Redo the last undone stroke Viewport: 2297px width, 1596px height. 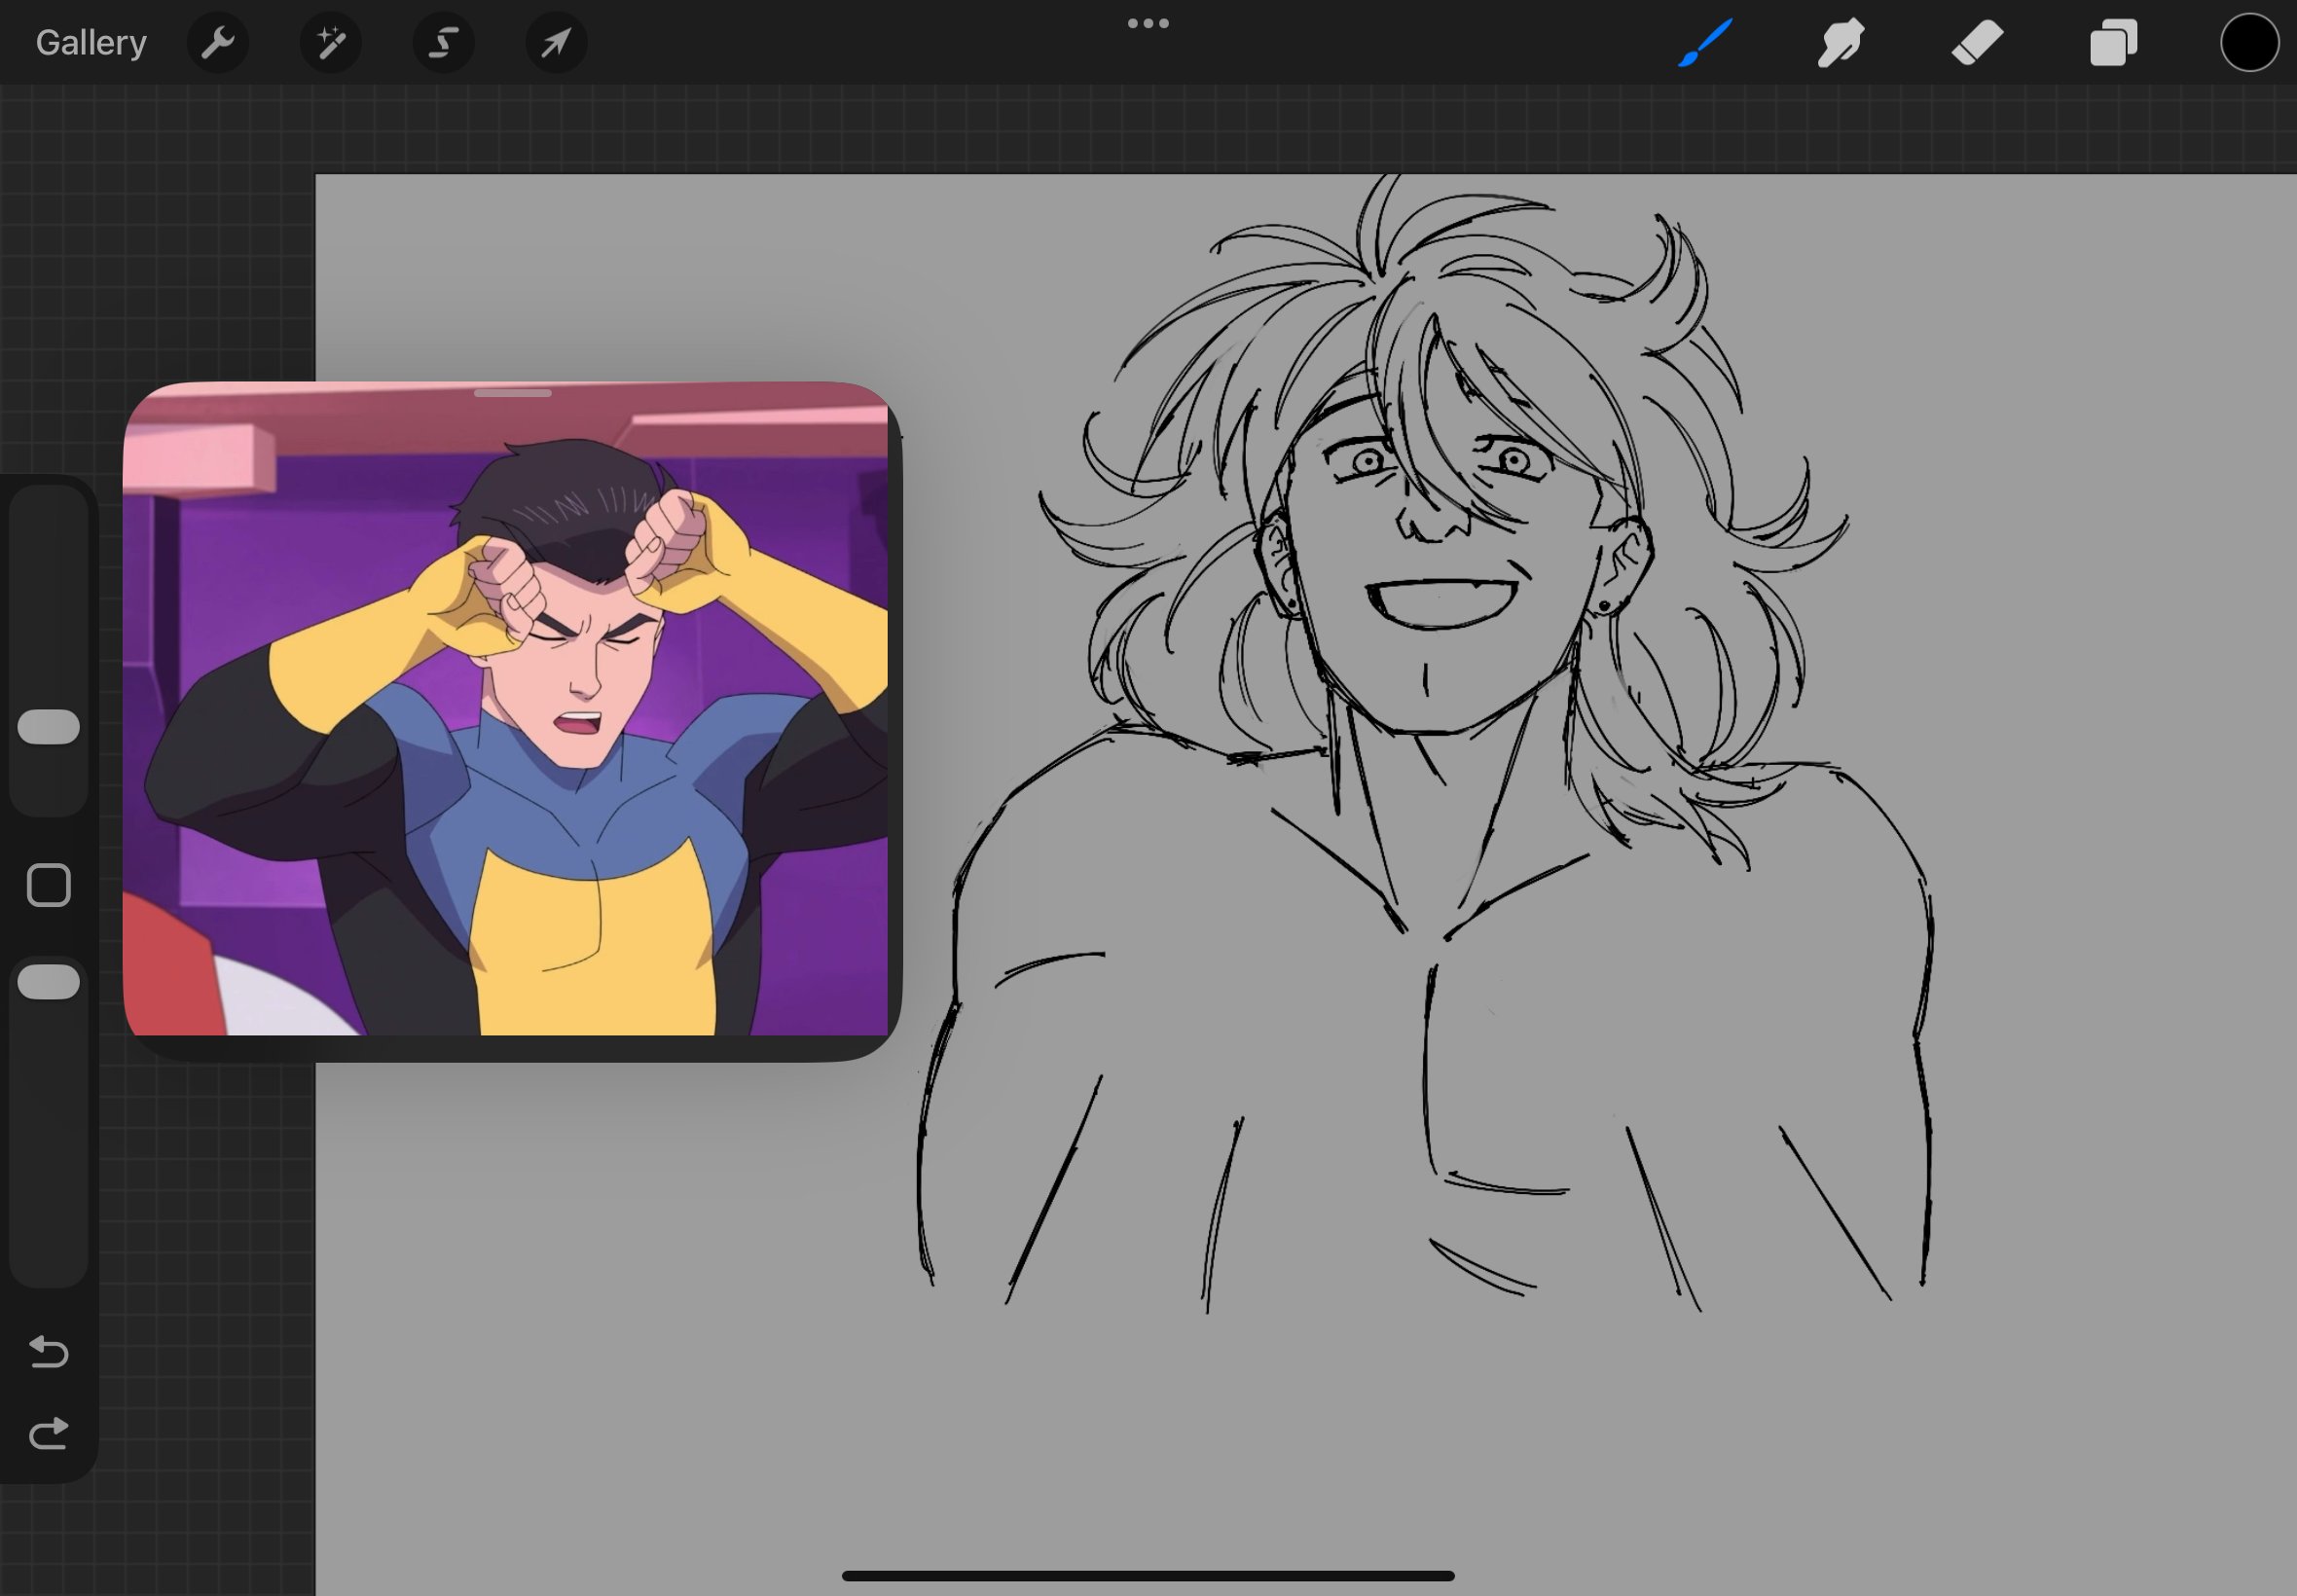pos(49,1434)
